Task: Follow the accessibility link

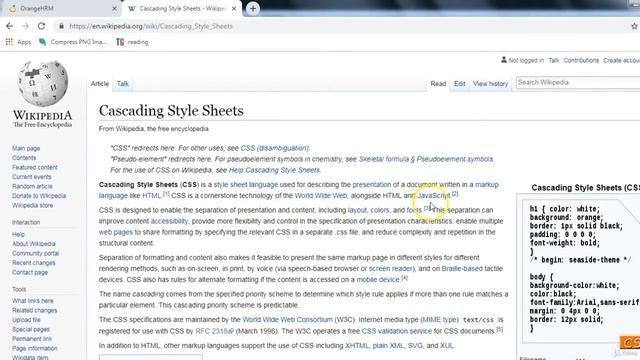Action: (x=169, y=221)
